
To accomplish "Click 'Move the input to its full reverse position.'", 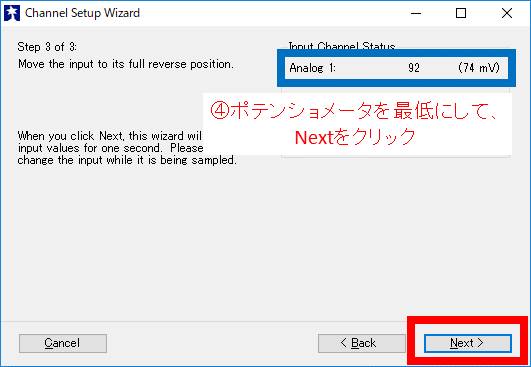I will pyautogui.click(x=126, y=64).
